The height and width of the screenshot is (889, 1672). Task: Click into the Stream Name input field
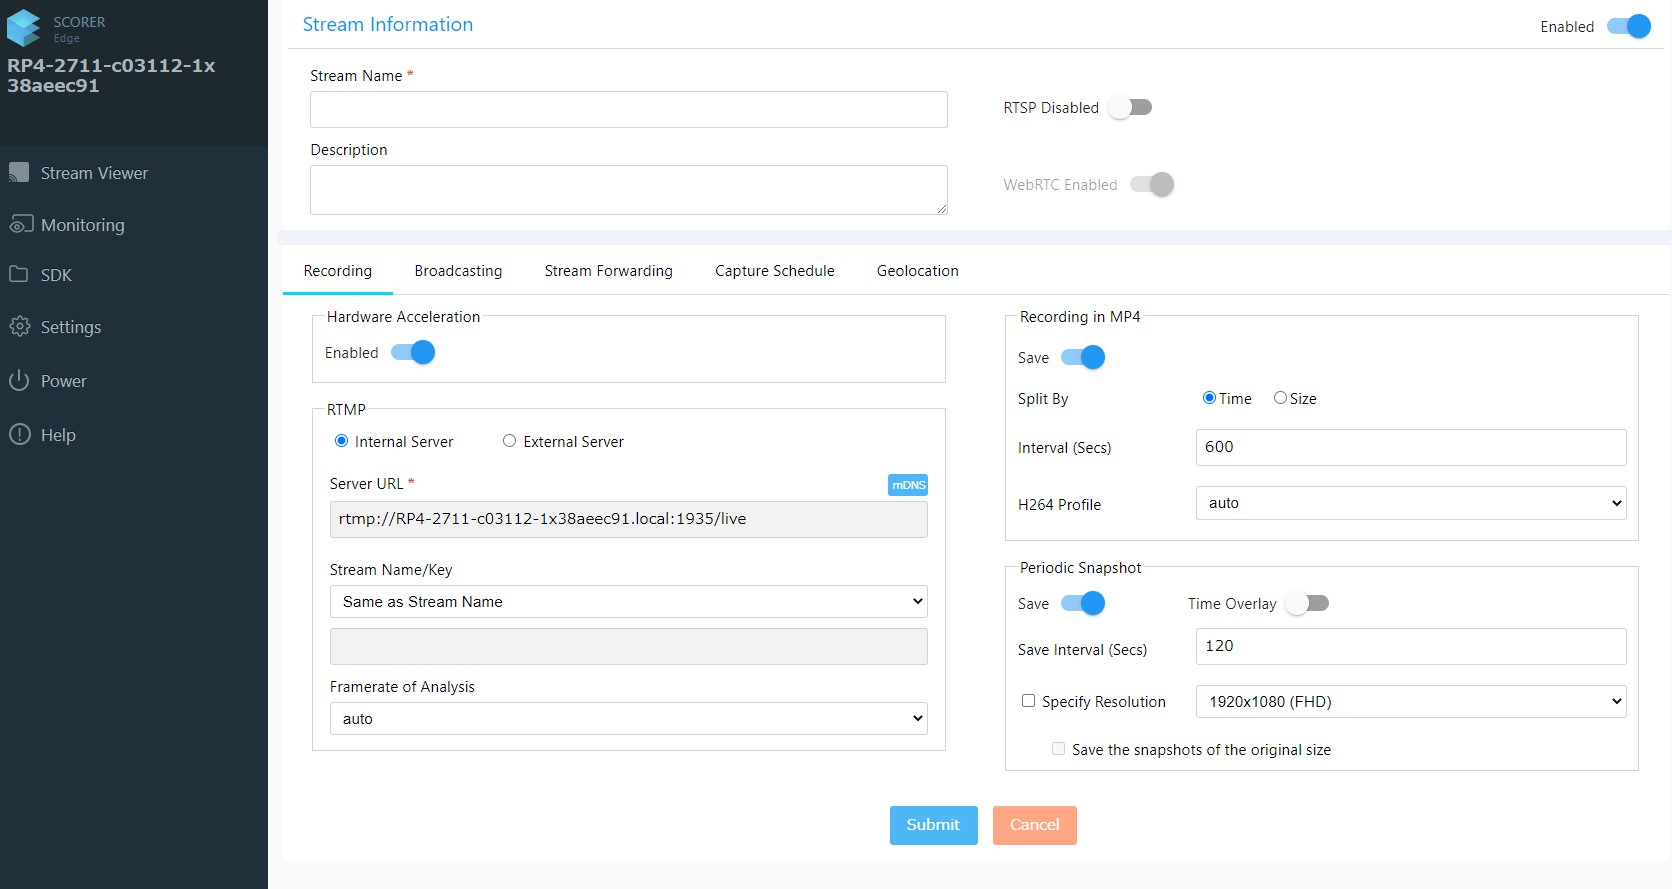click(x=628, y=110)
